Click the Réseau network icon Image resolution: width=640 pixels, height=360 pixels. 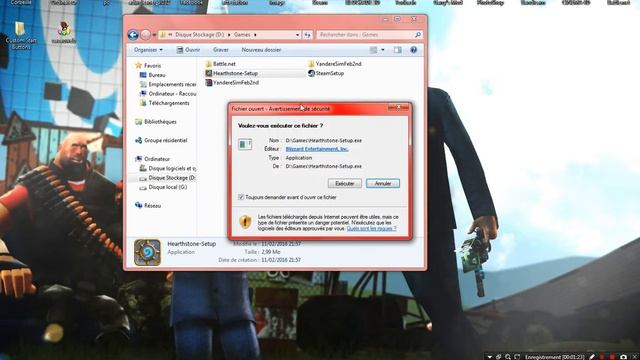pos(138,205)
